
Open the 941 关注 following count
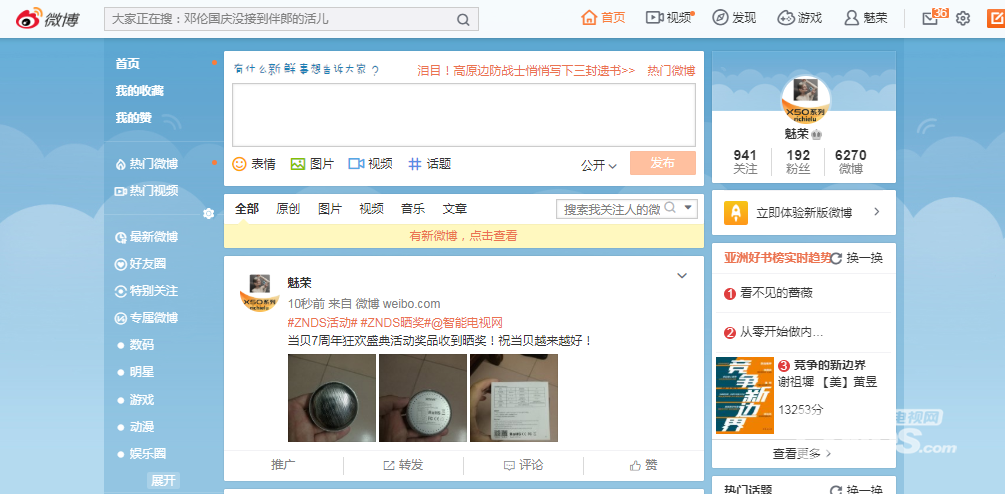[x=745, y=161]
